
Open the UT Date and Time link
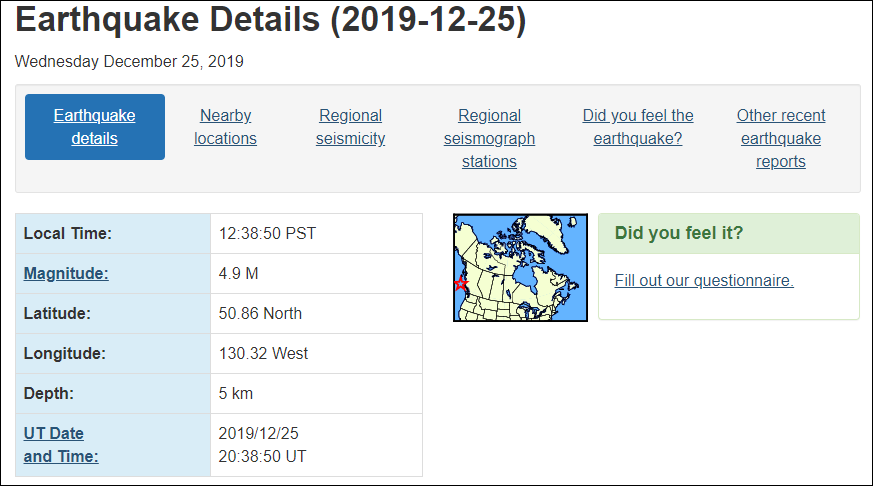tap(61, 445)
